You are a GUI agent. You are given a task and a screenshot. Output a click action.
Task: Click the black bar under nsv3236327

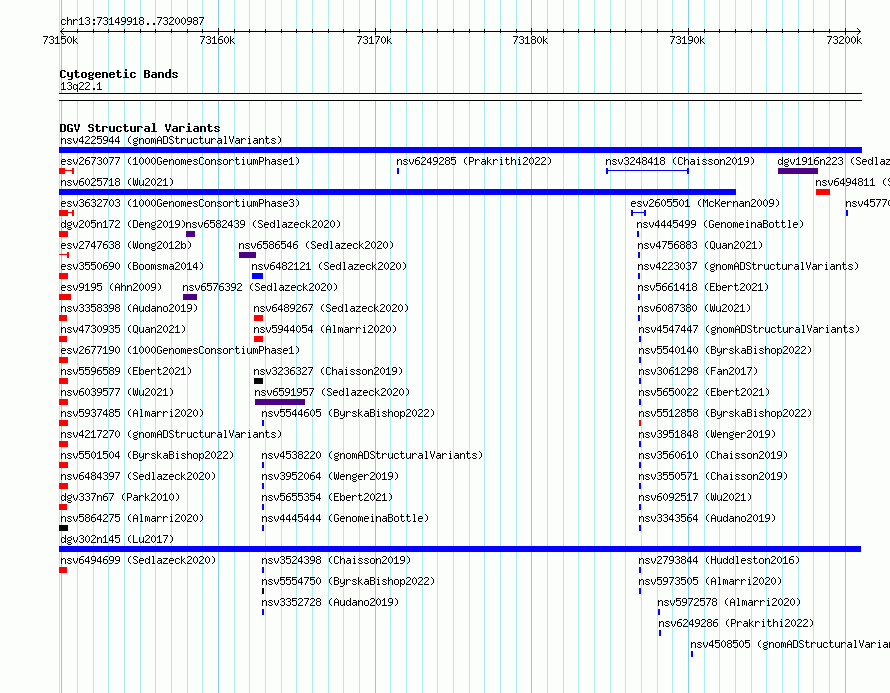258,381
